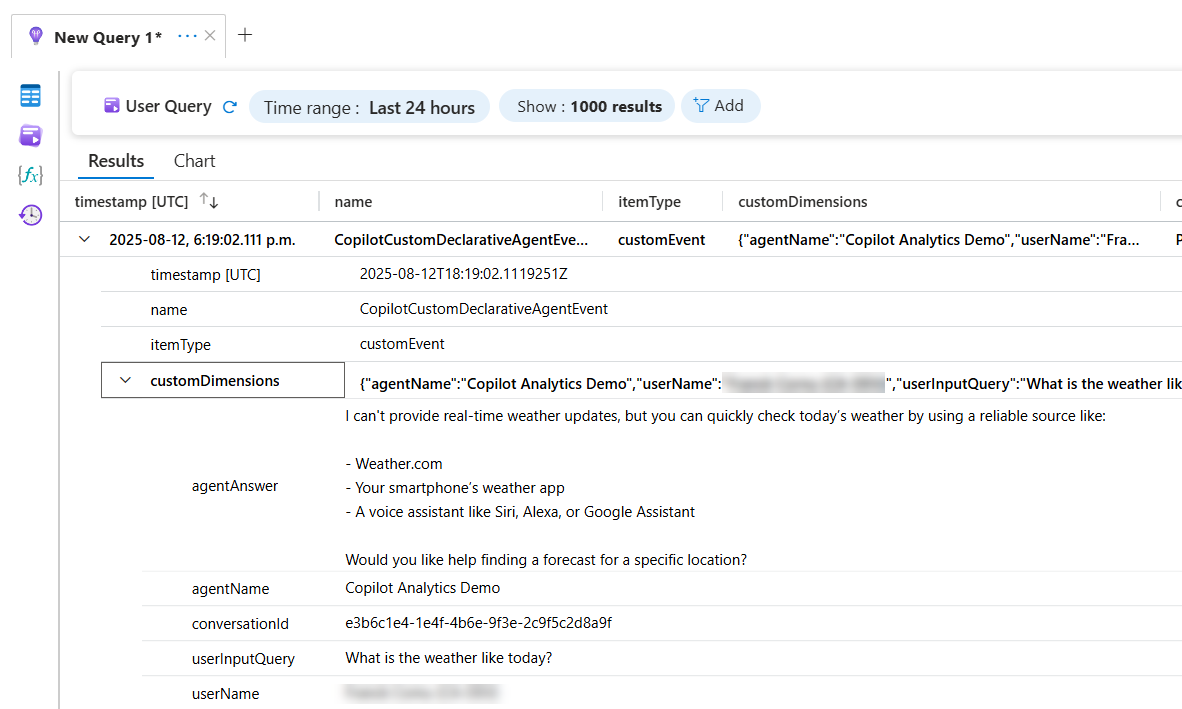Click the User Query label
Viewport: 1182px width, 709px height.
coord(168,106)
